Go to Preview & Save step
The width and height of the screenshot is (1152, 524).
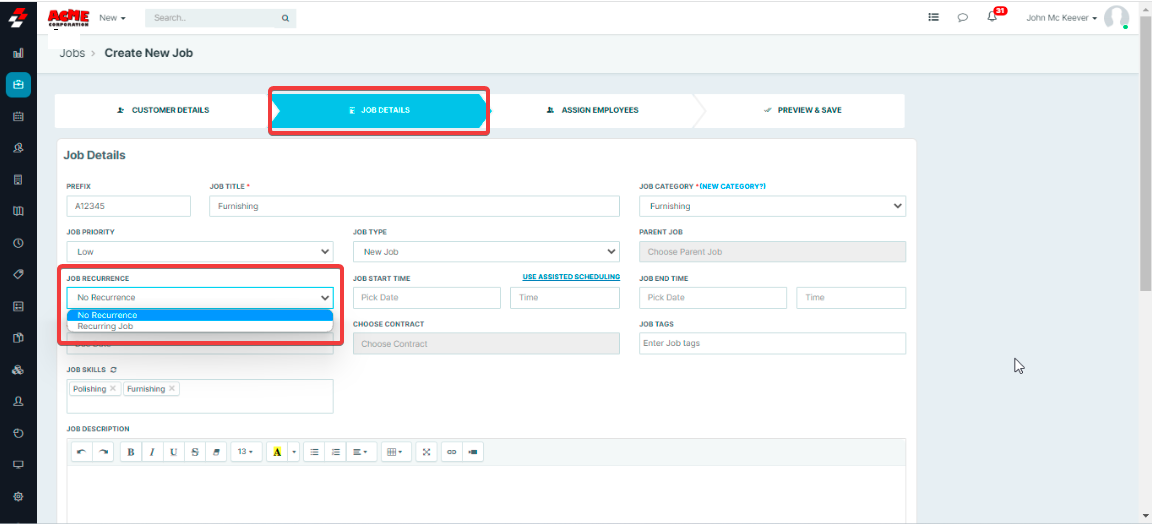(x=802, y=110)
